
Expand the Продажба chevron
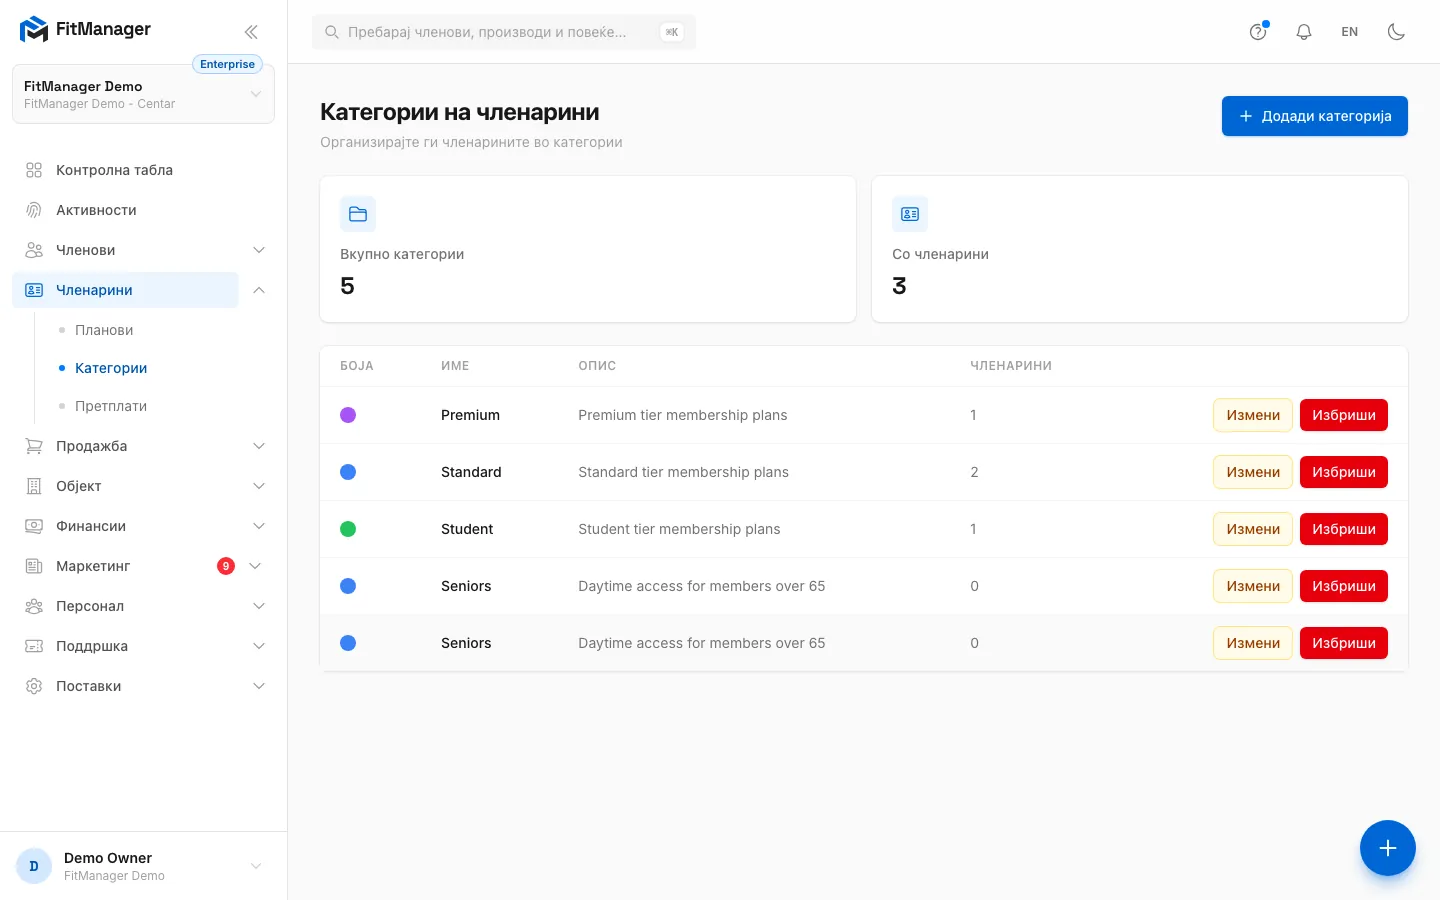[259, 446]
